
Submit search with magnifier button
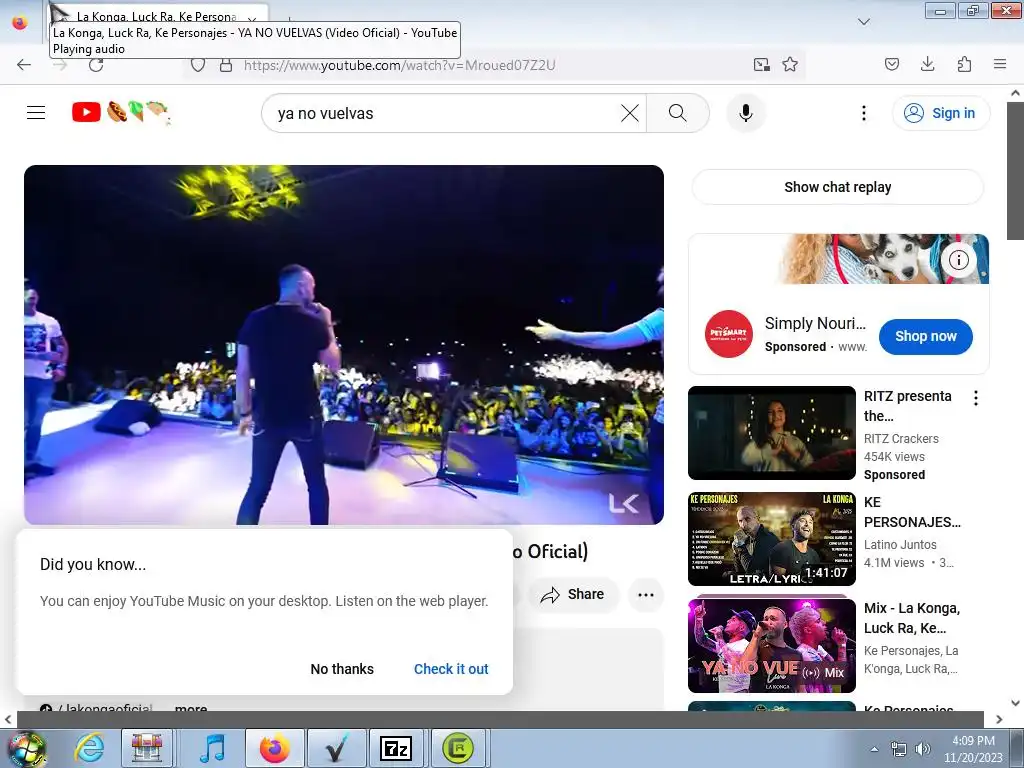pos(678,113)
